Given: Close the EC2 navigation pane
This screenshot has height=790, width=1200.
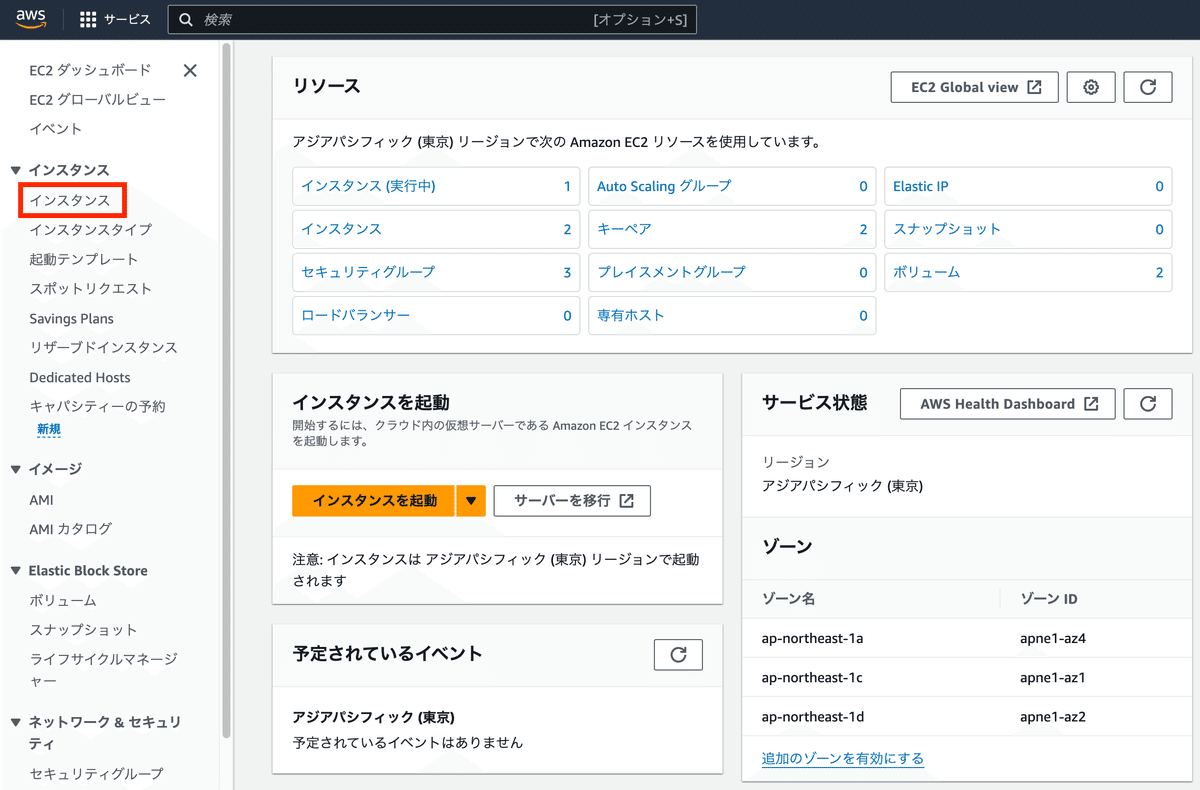Looking at the screenshot, I should coord(190,70).
